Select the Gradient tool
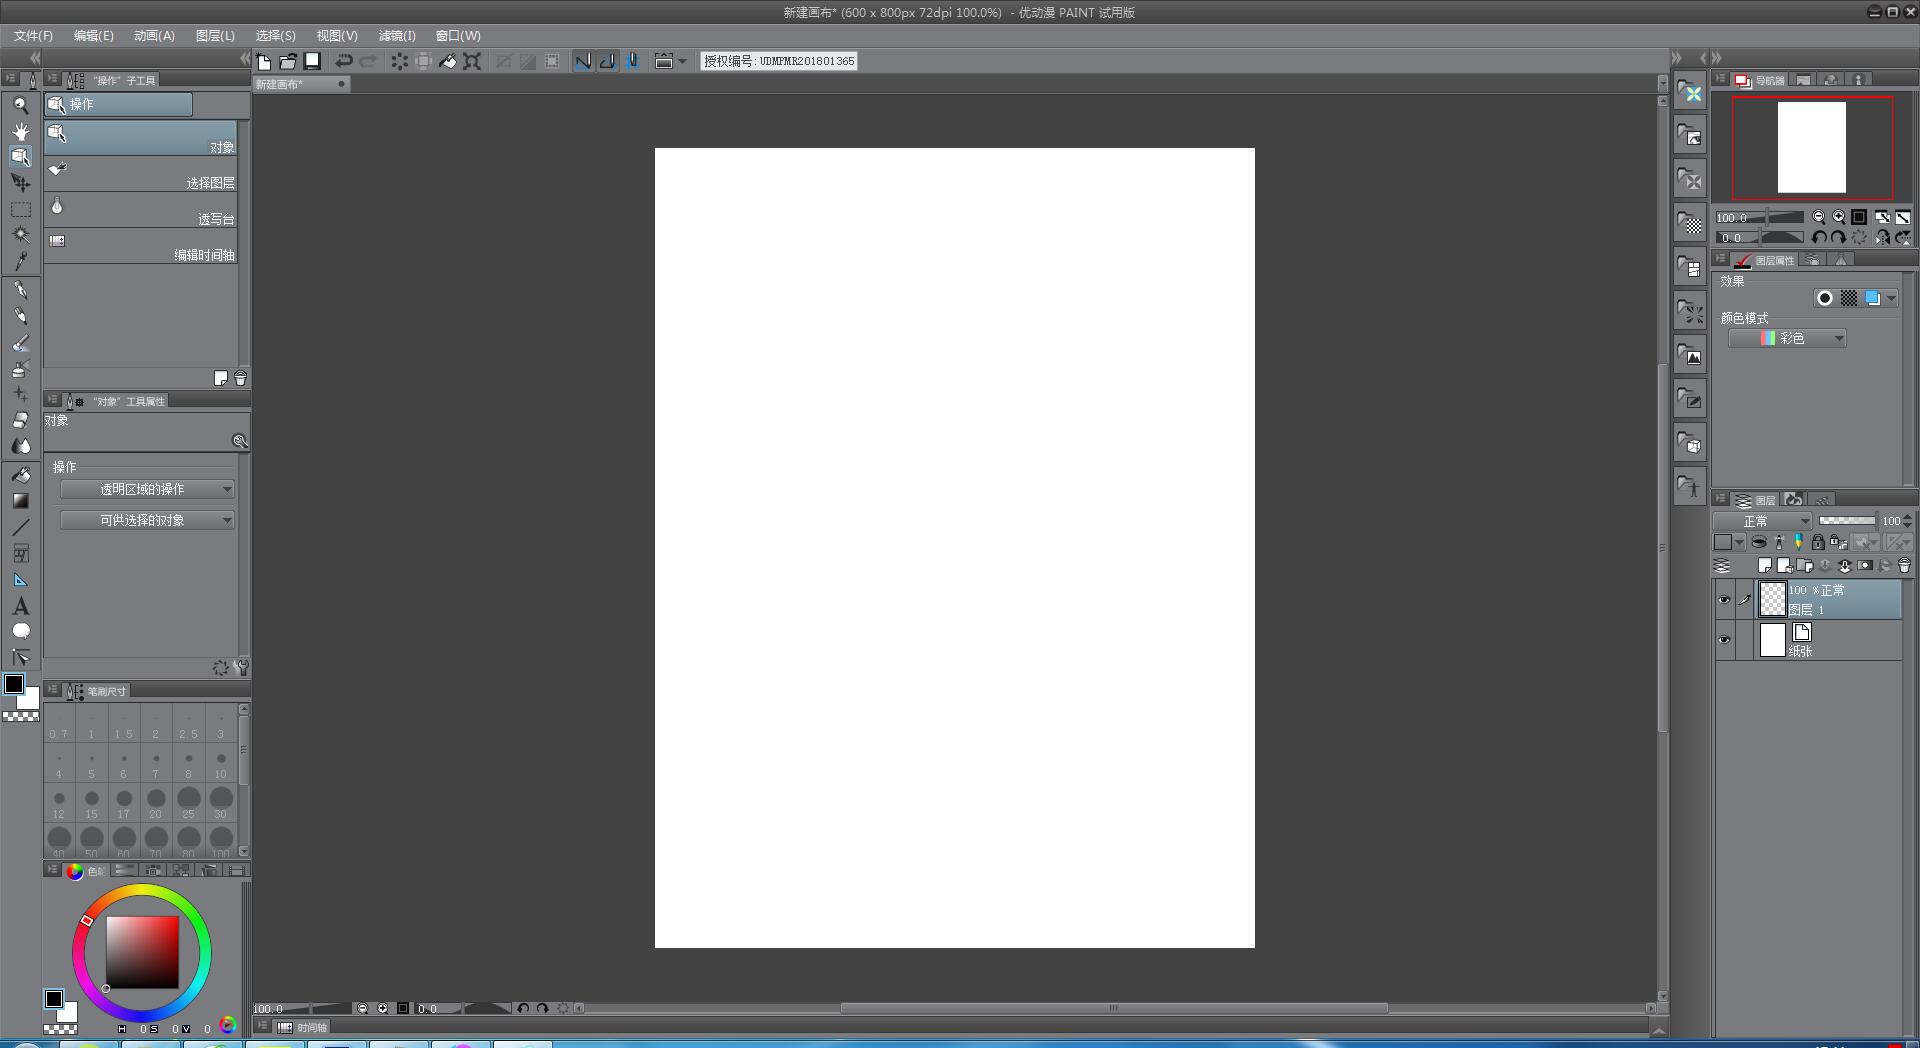 (20, 501)
